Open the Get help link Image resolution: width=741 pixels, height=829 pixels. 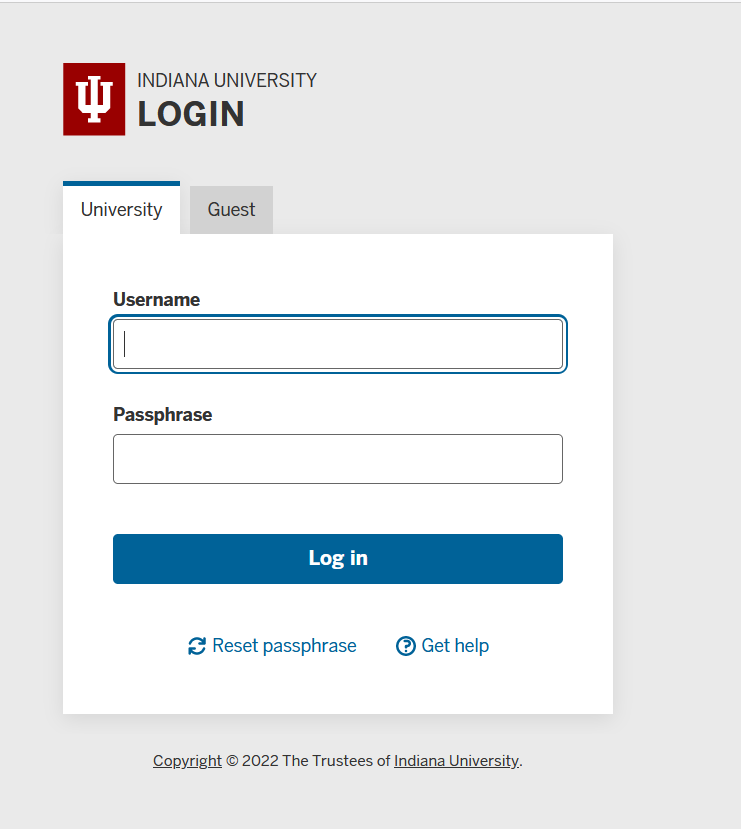[452, 646]
